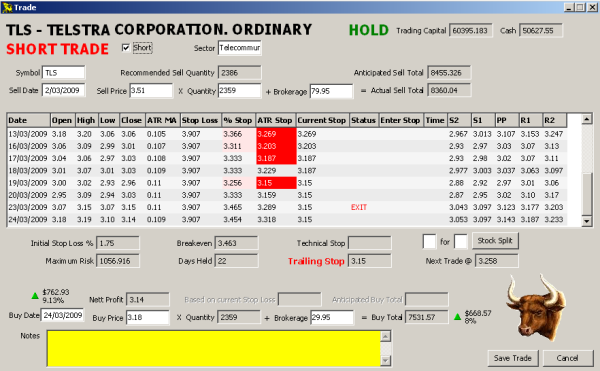Click the % Stop column header
The width and height of the screenshot is (600, 371).
click(239, 120)
